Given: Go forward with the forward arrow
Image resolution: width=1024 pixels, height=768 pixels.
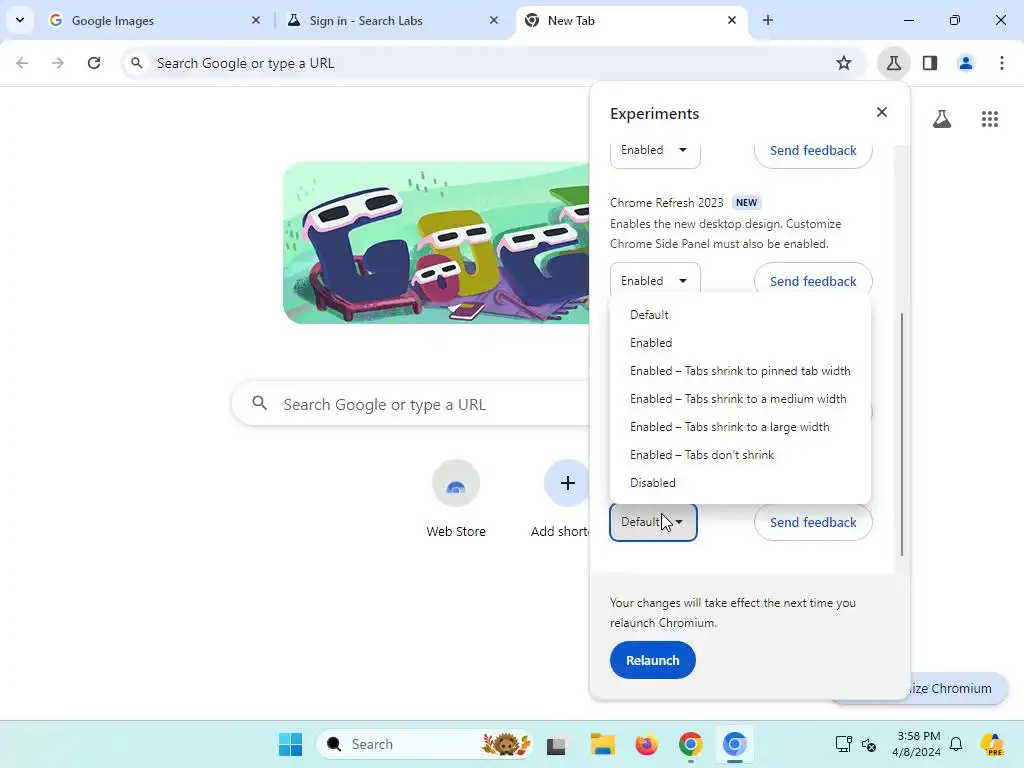Looking at the screenshot, I should pos(58,63).
